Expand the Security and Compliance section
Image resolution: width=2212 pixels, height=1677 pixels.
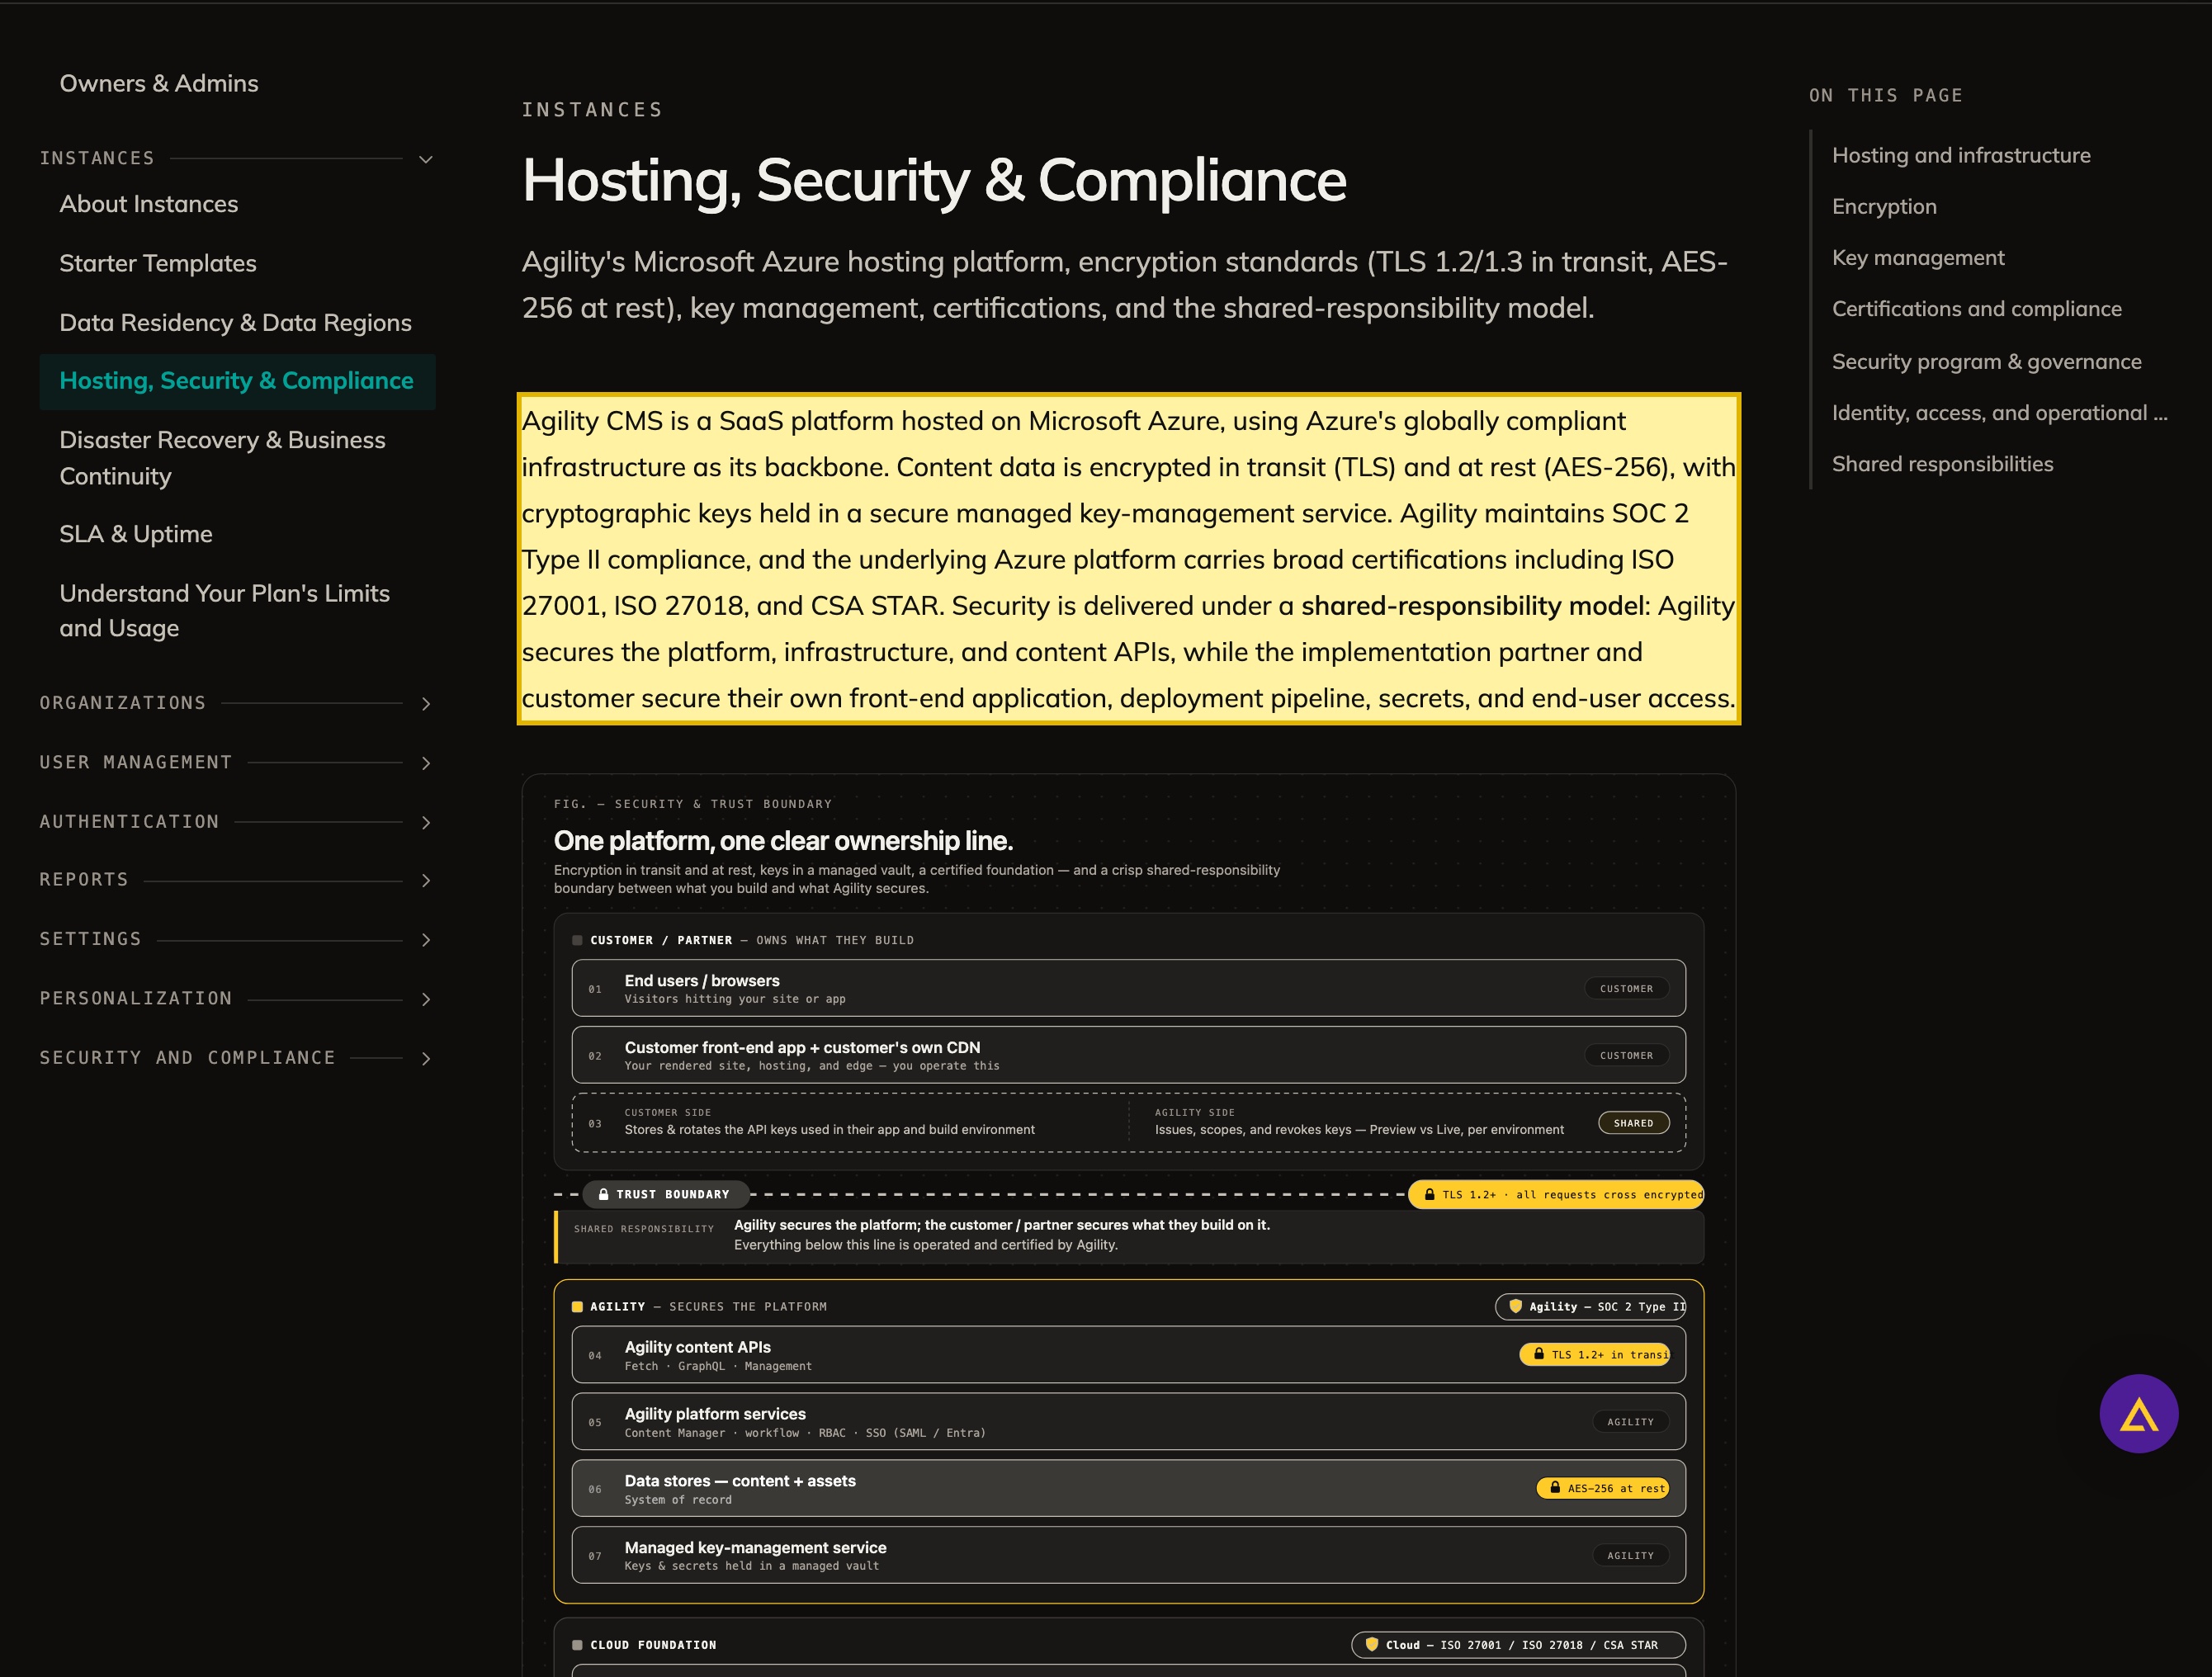click(x=425, y=1058)
